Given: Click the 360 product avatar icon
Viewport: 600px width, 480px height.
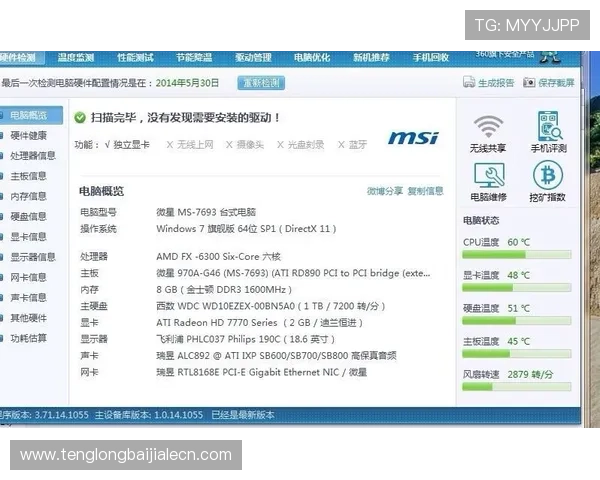Looking at the screenshot, I should [550, 57].
